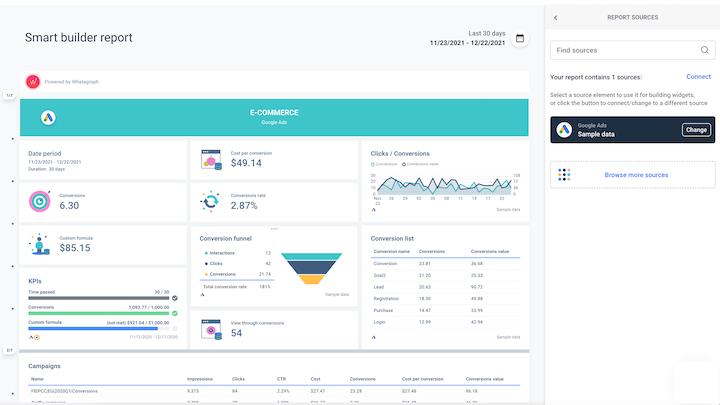This screenshot has height=405, width=720.
Task: Toggle Conversions value series in chart legend
Action: click(x=420, y=164)
